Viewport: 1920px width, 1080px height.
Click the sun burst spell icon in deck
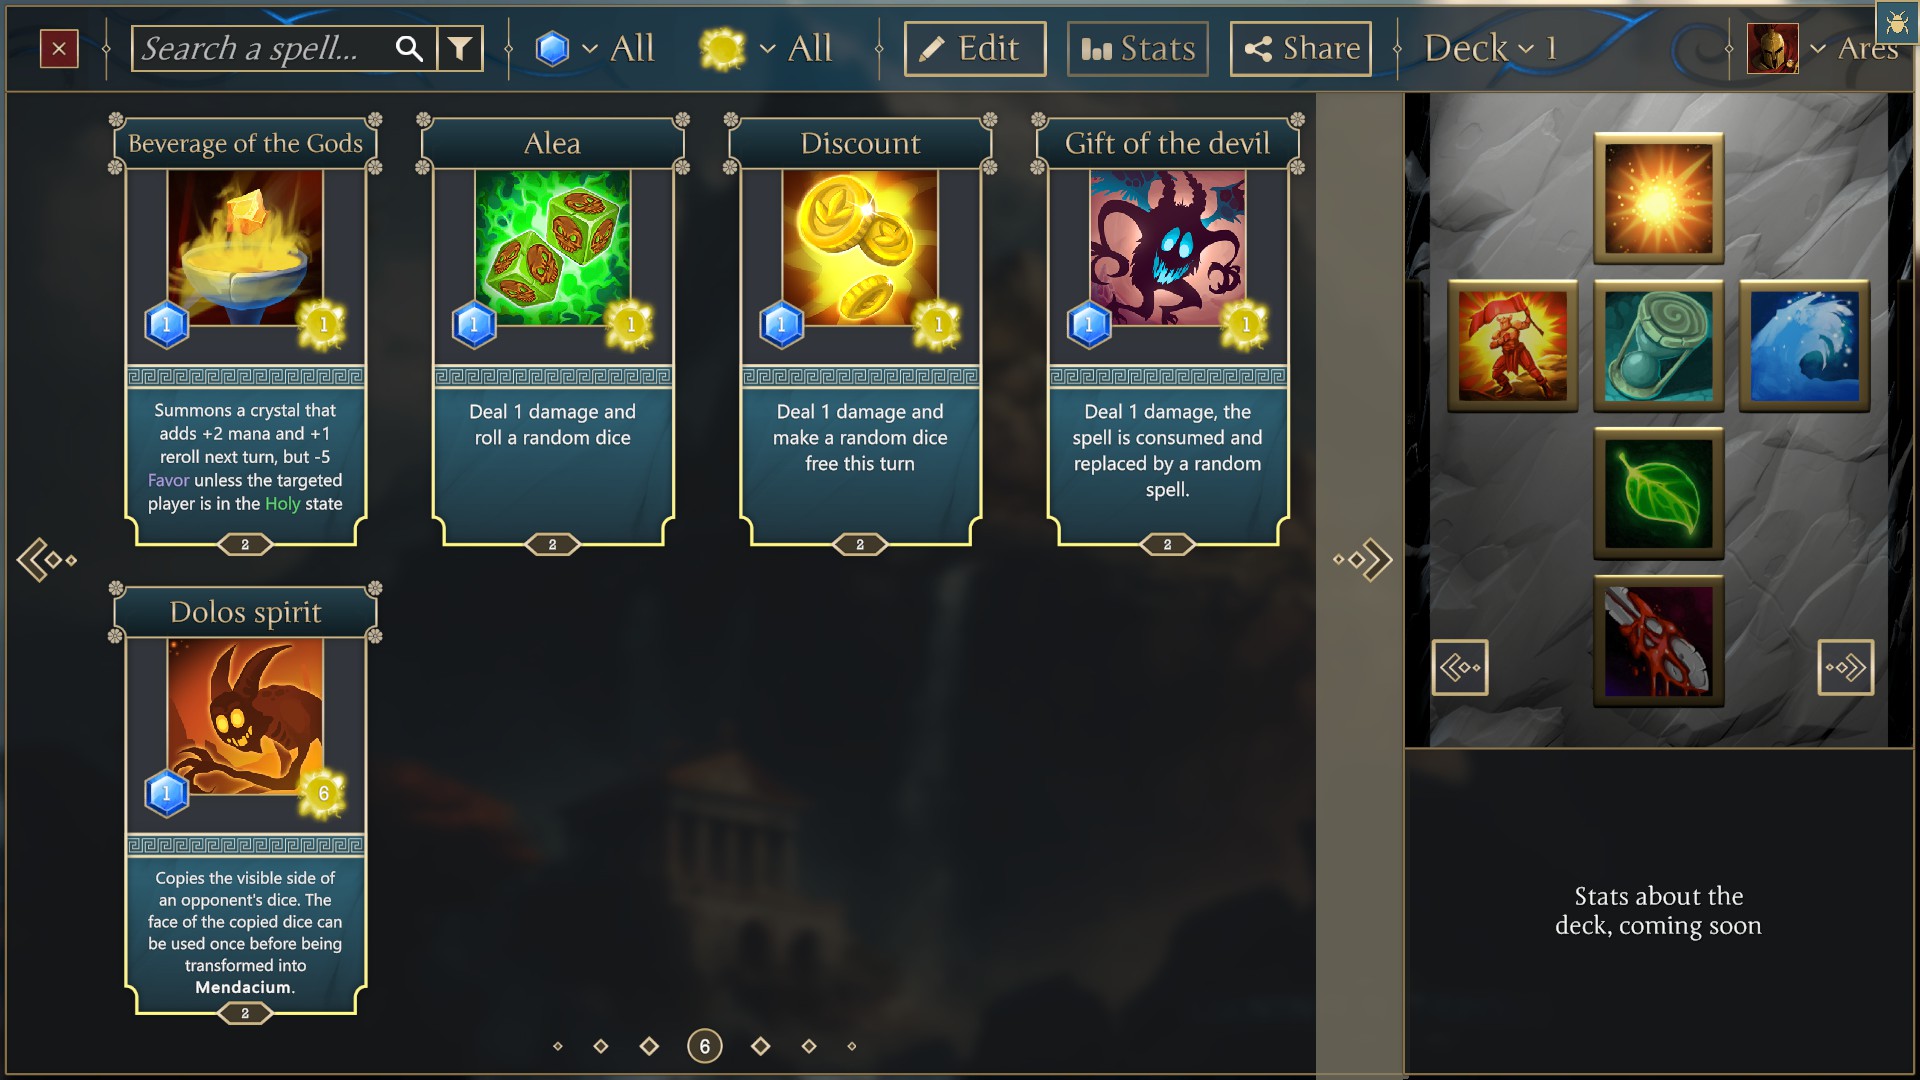pyautogui.click(x=1658, y=199)
